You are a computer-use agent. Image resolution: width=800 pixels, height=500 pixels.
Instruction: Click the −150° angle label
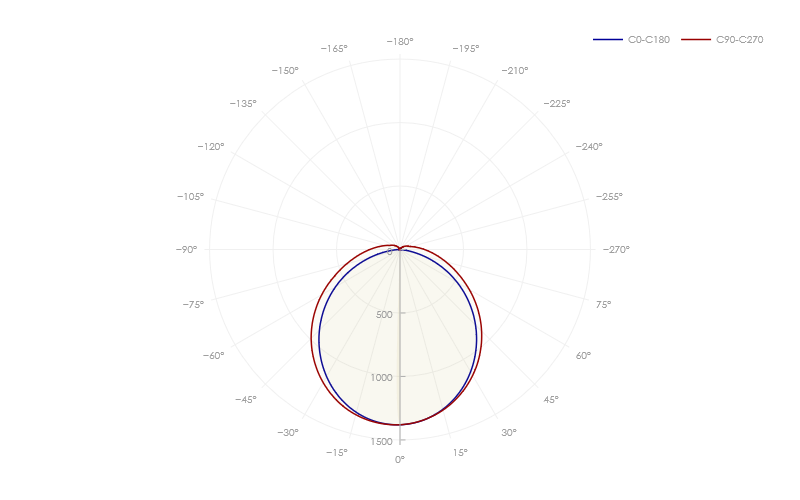(x=285, y=71)
